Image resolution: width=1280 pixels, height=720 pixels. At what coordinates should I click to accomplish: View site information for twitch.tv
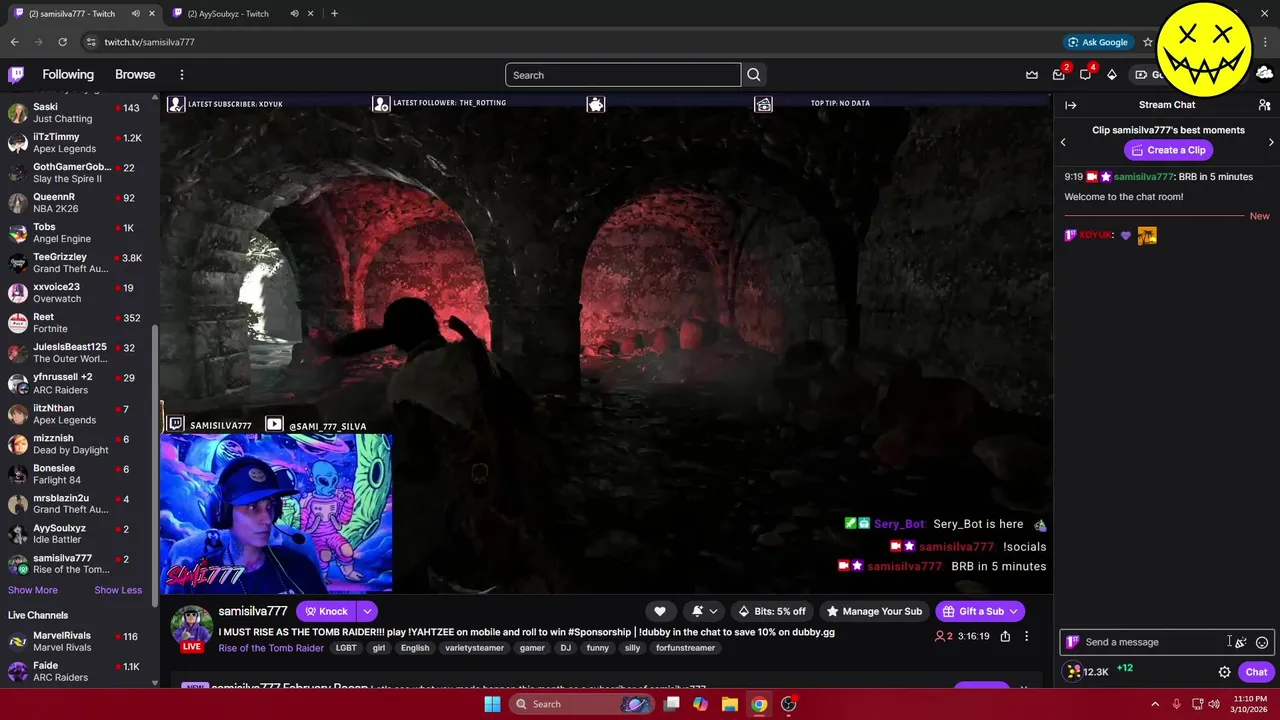91,42
